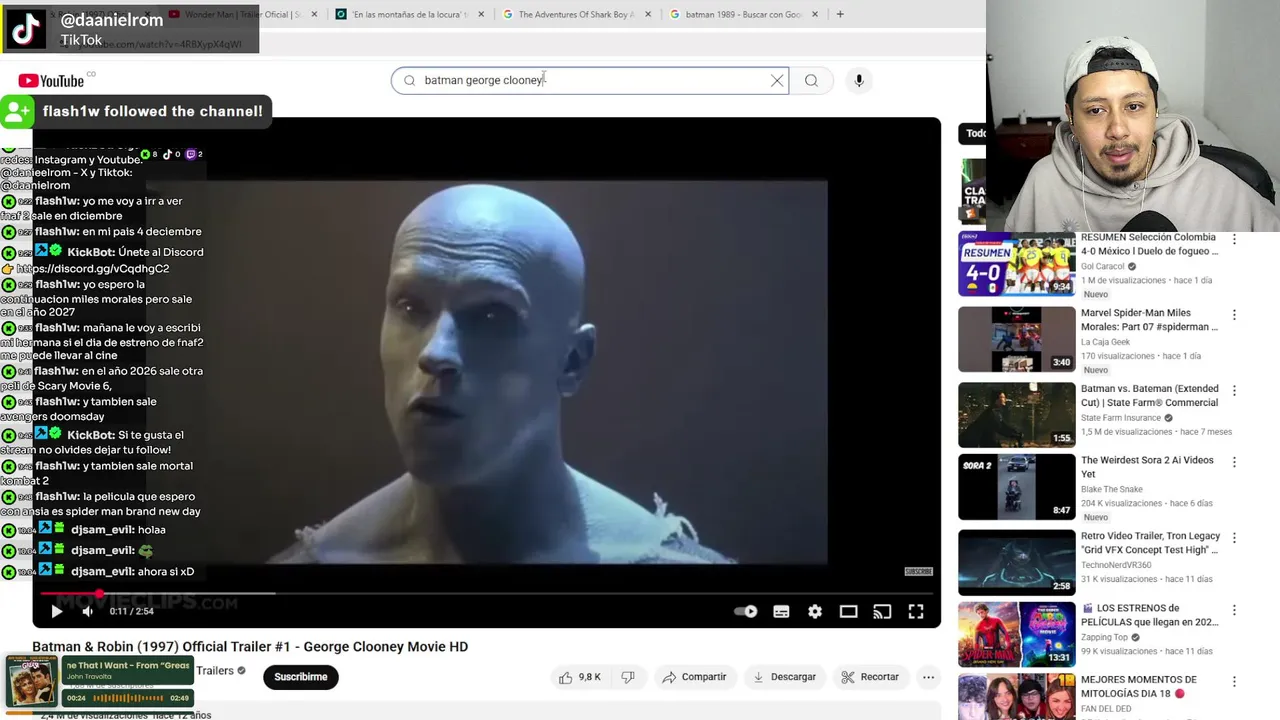
Task: Enter fullscreen mode
Action: coord(915,611)
